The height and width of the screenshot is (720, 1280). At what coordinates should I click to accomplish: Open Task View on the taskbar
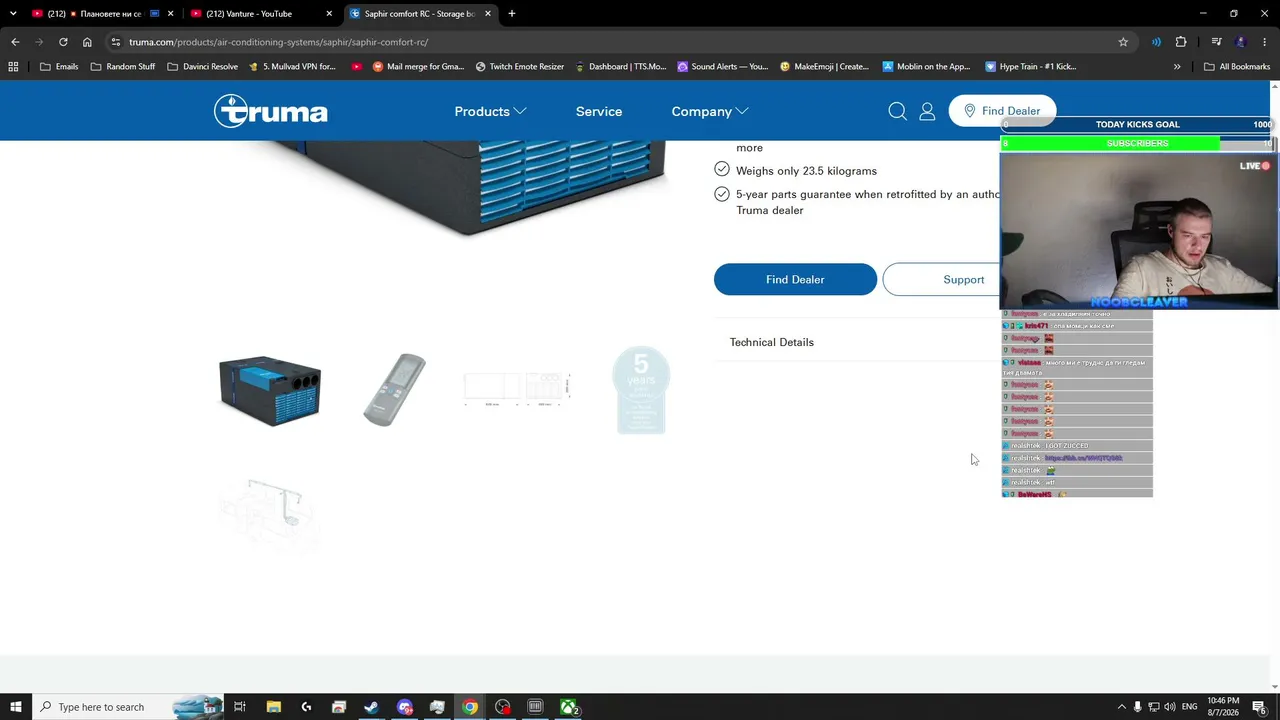pyautogui.click(x=240, y=707)
